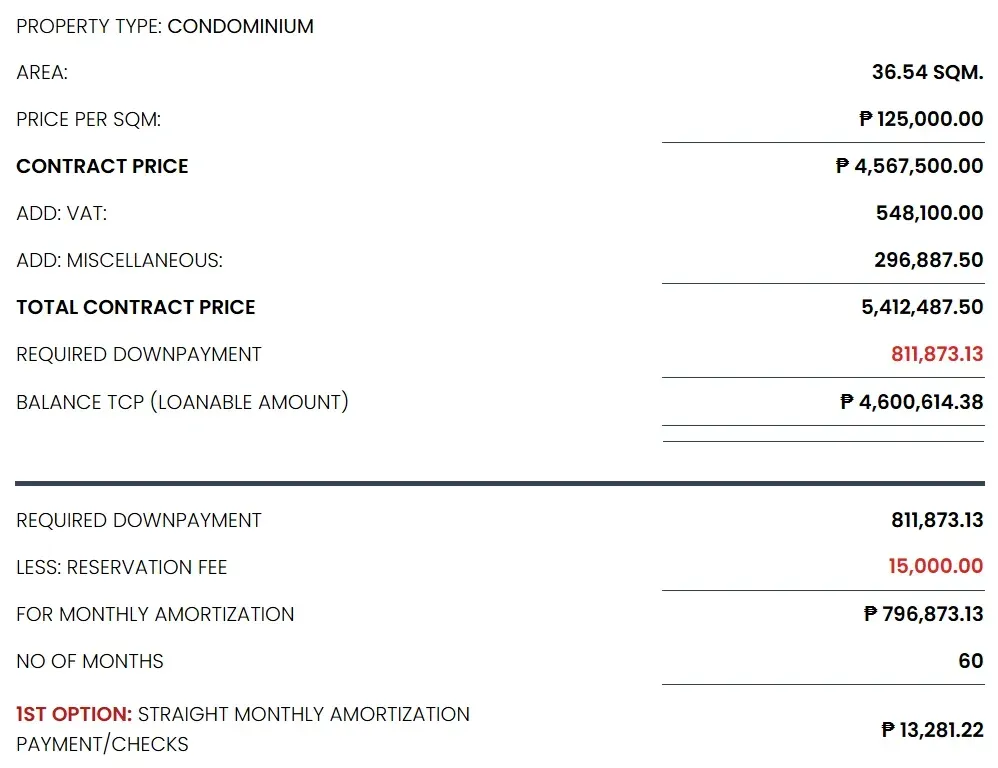Select the VAT amount 548,100.00
The height and width of the screenshot is (768, 998).
[929, 213]
